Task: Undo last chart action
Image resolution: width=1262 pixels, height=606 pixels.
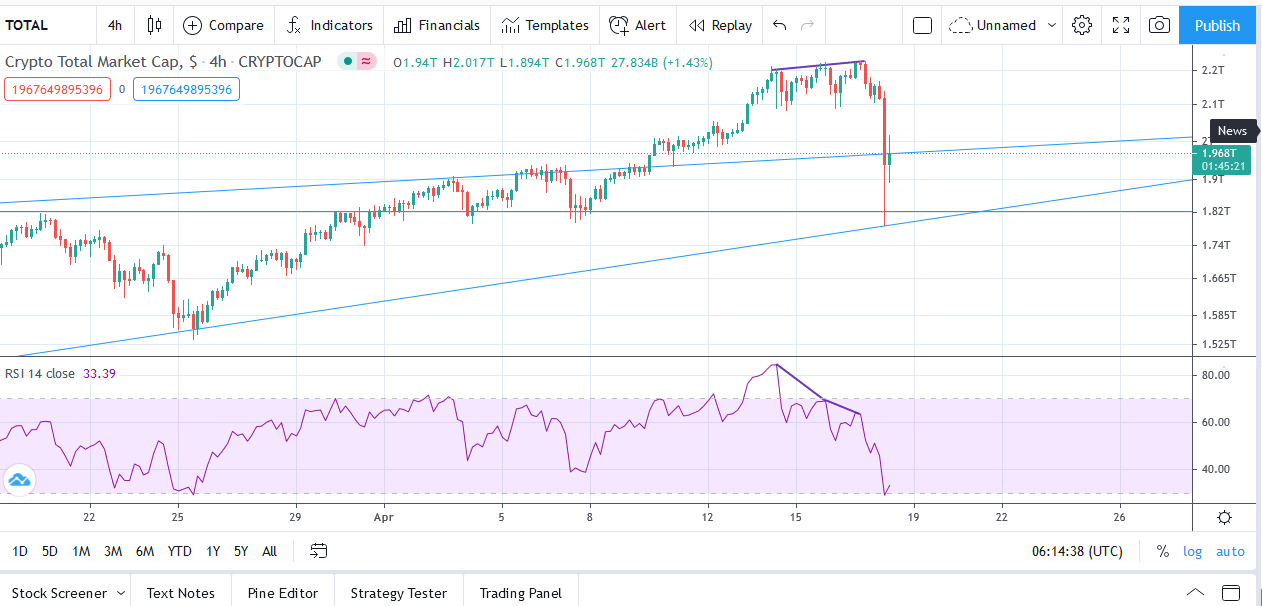Action: pos(780,25)
